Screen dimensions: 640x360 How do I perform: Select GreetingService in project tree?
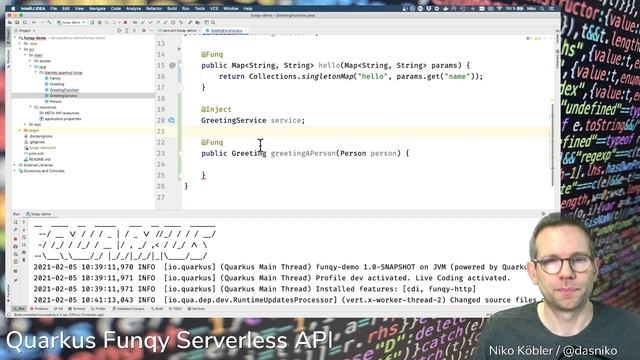[x=63, y=96]
